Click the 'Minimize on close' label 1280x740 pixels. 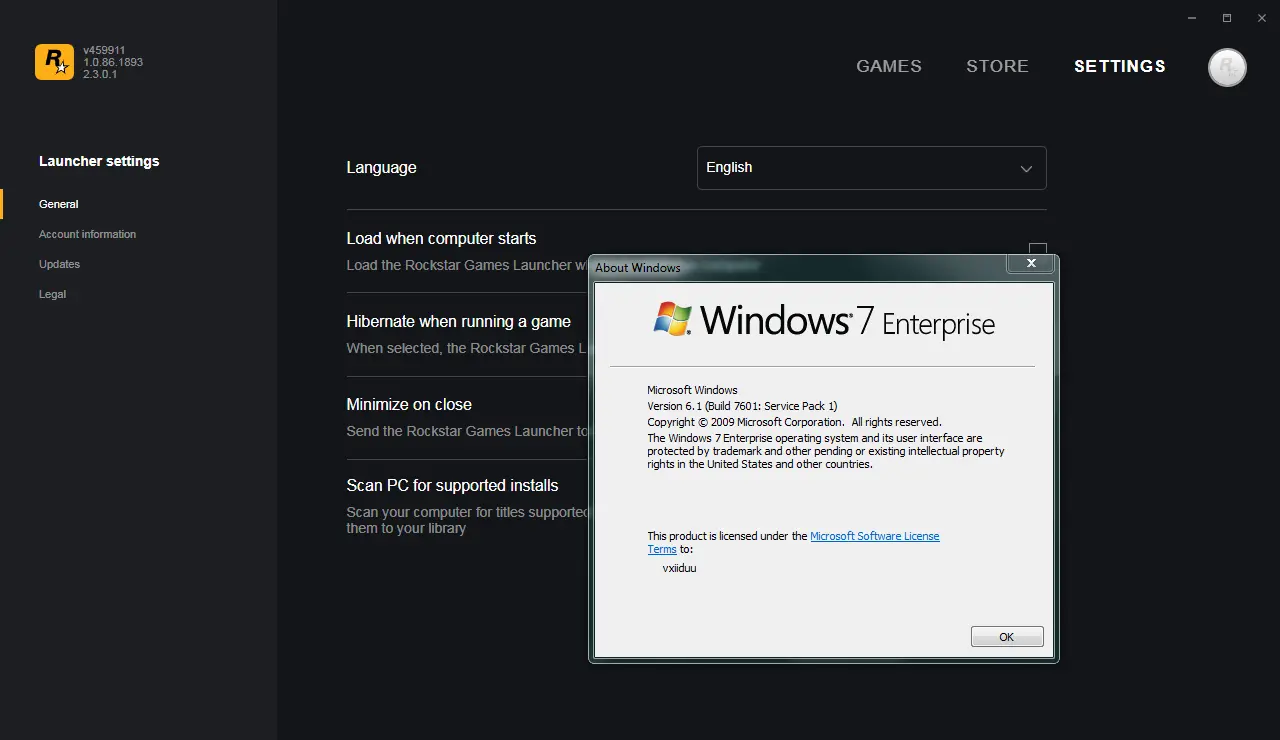pyautogui.click(x=409, y=404)
